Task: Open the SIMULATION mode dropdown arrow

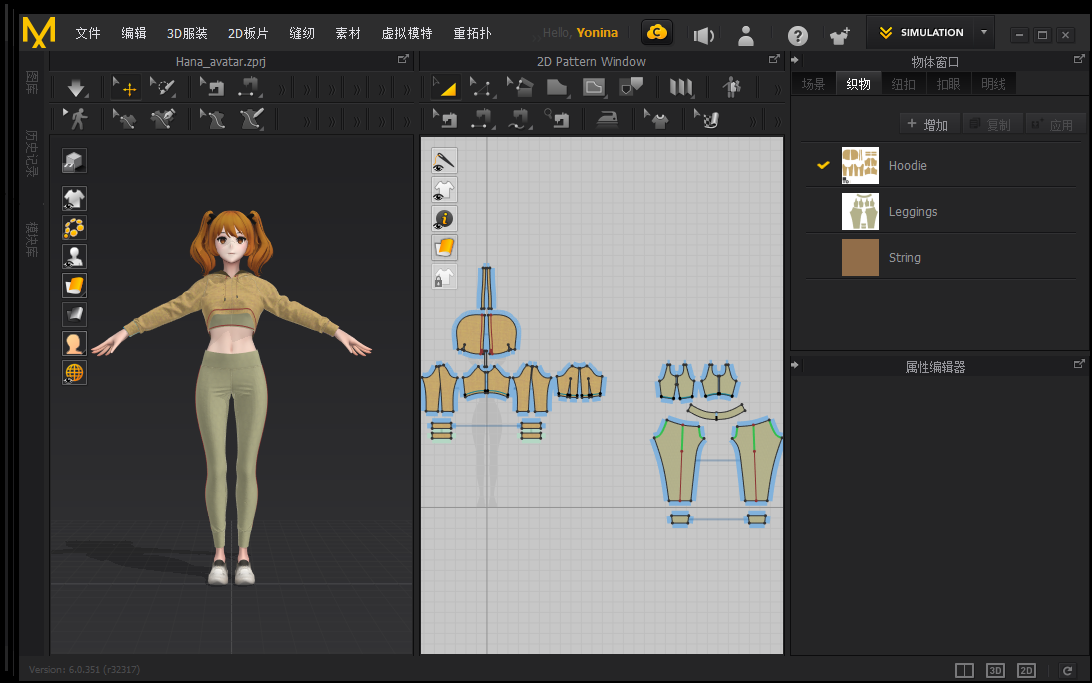Action: click(984, 32)
